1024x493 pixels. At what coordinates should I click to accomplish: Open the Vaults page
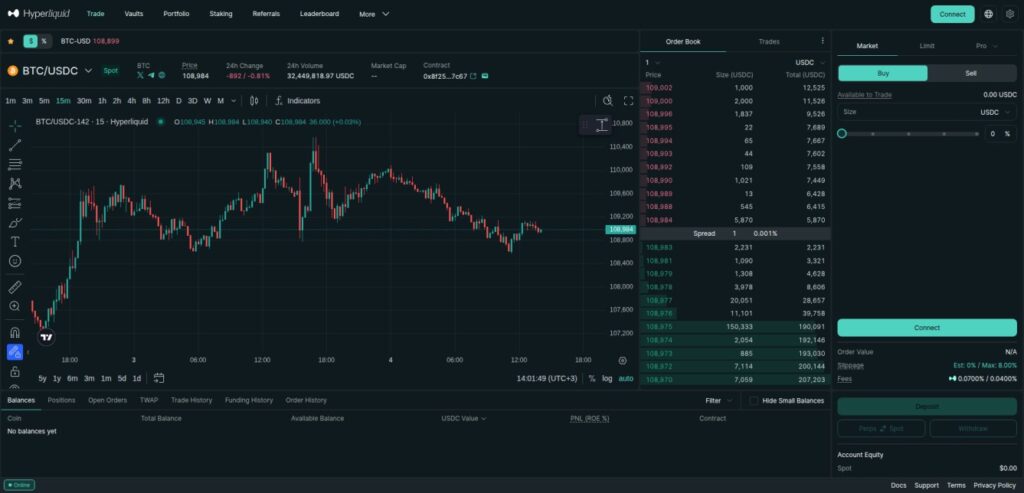pyautogui.click(x=134, y=14)
